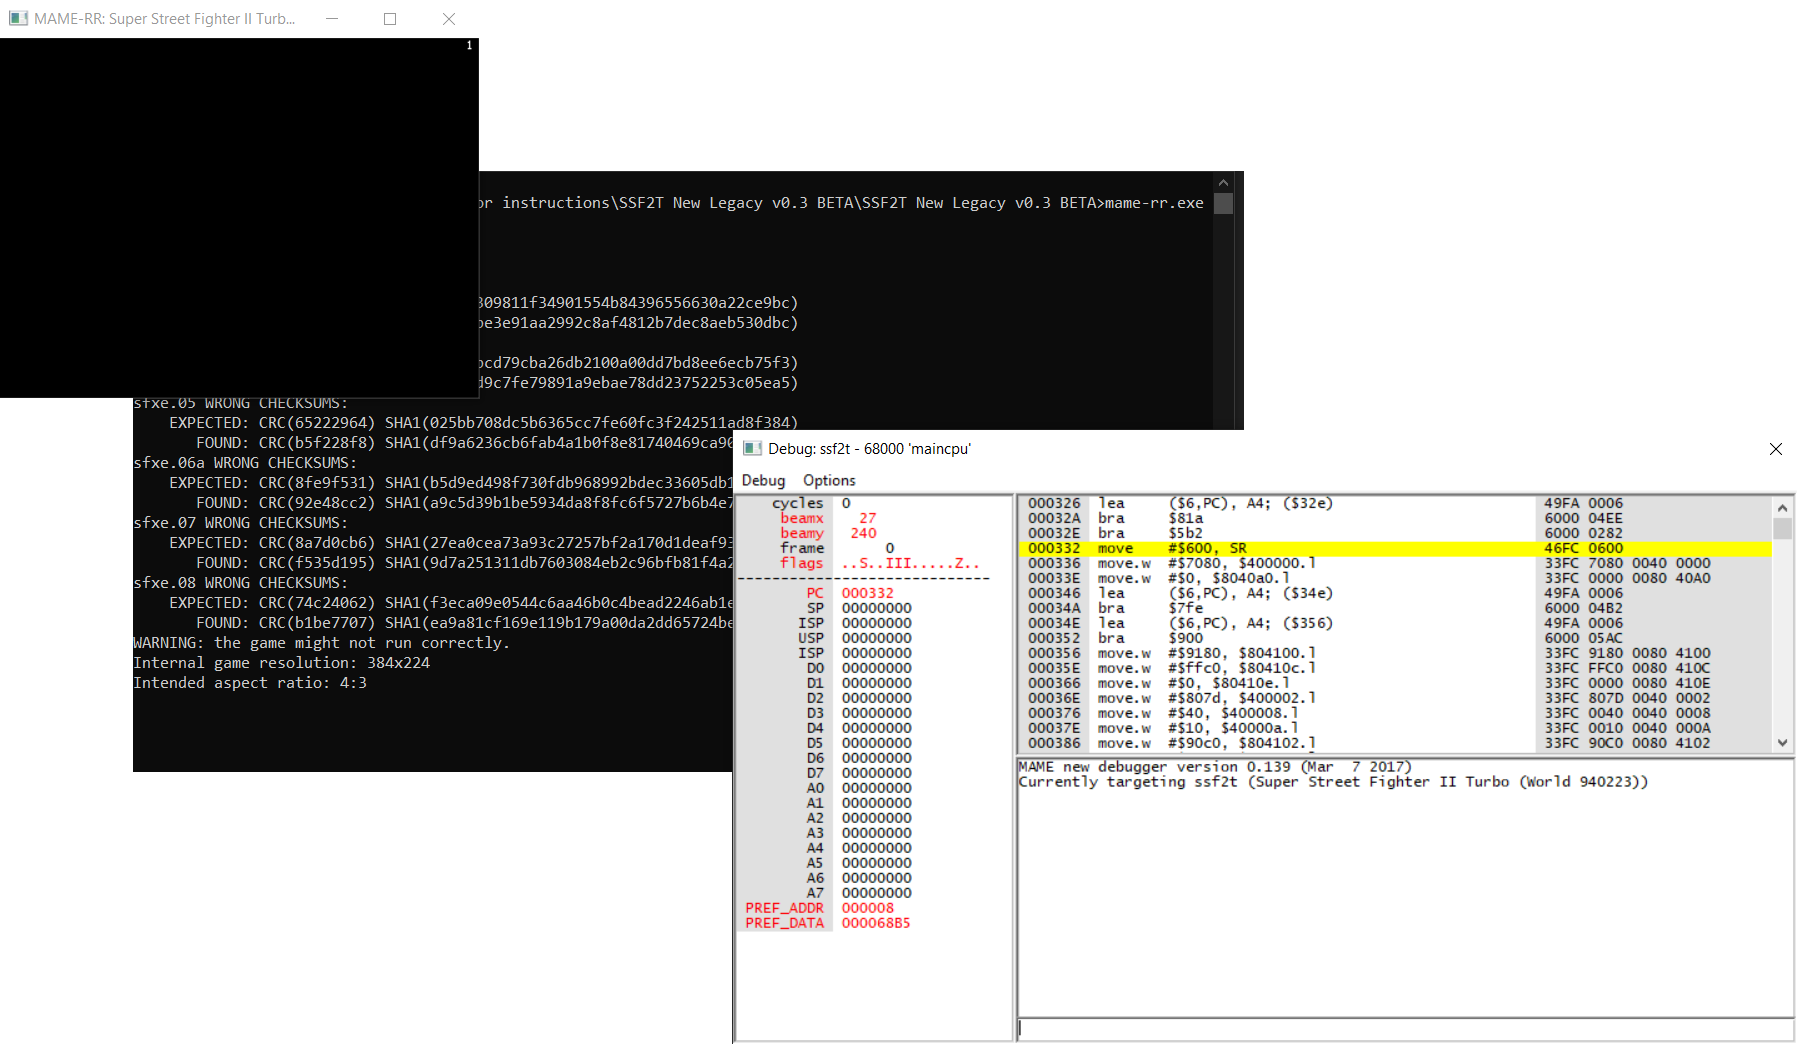This screenshot has width=1797, height=1044.
Task: Click the MAME-RR window title icon
Action: tap(18, 18)
